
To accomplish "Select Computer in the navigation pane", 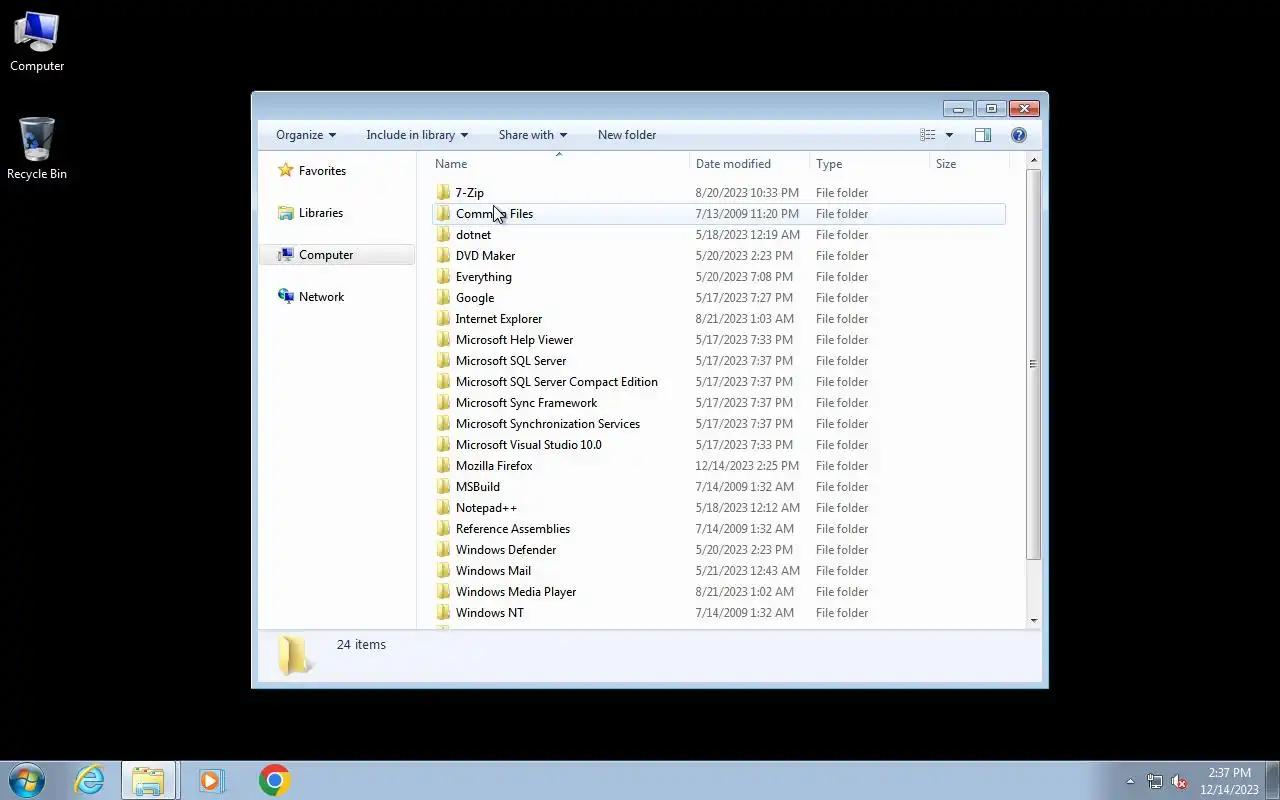I will [x=337, y=254].
